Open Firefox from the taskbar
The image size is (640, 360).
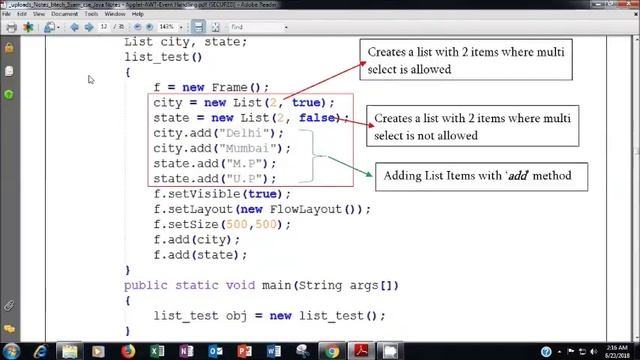coord(128,351)
